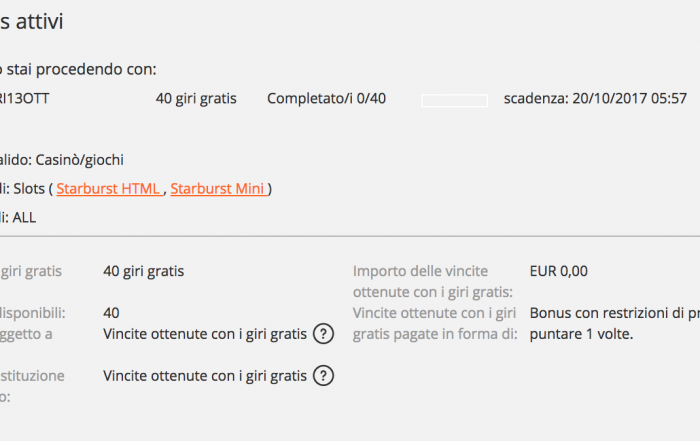Click the upper 'Vincite ottenute con i giri gratis' text
This screenshot has width=700, height=441.
coord(205,334)
